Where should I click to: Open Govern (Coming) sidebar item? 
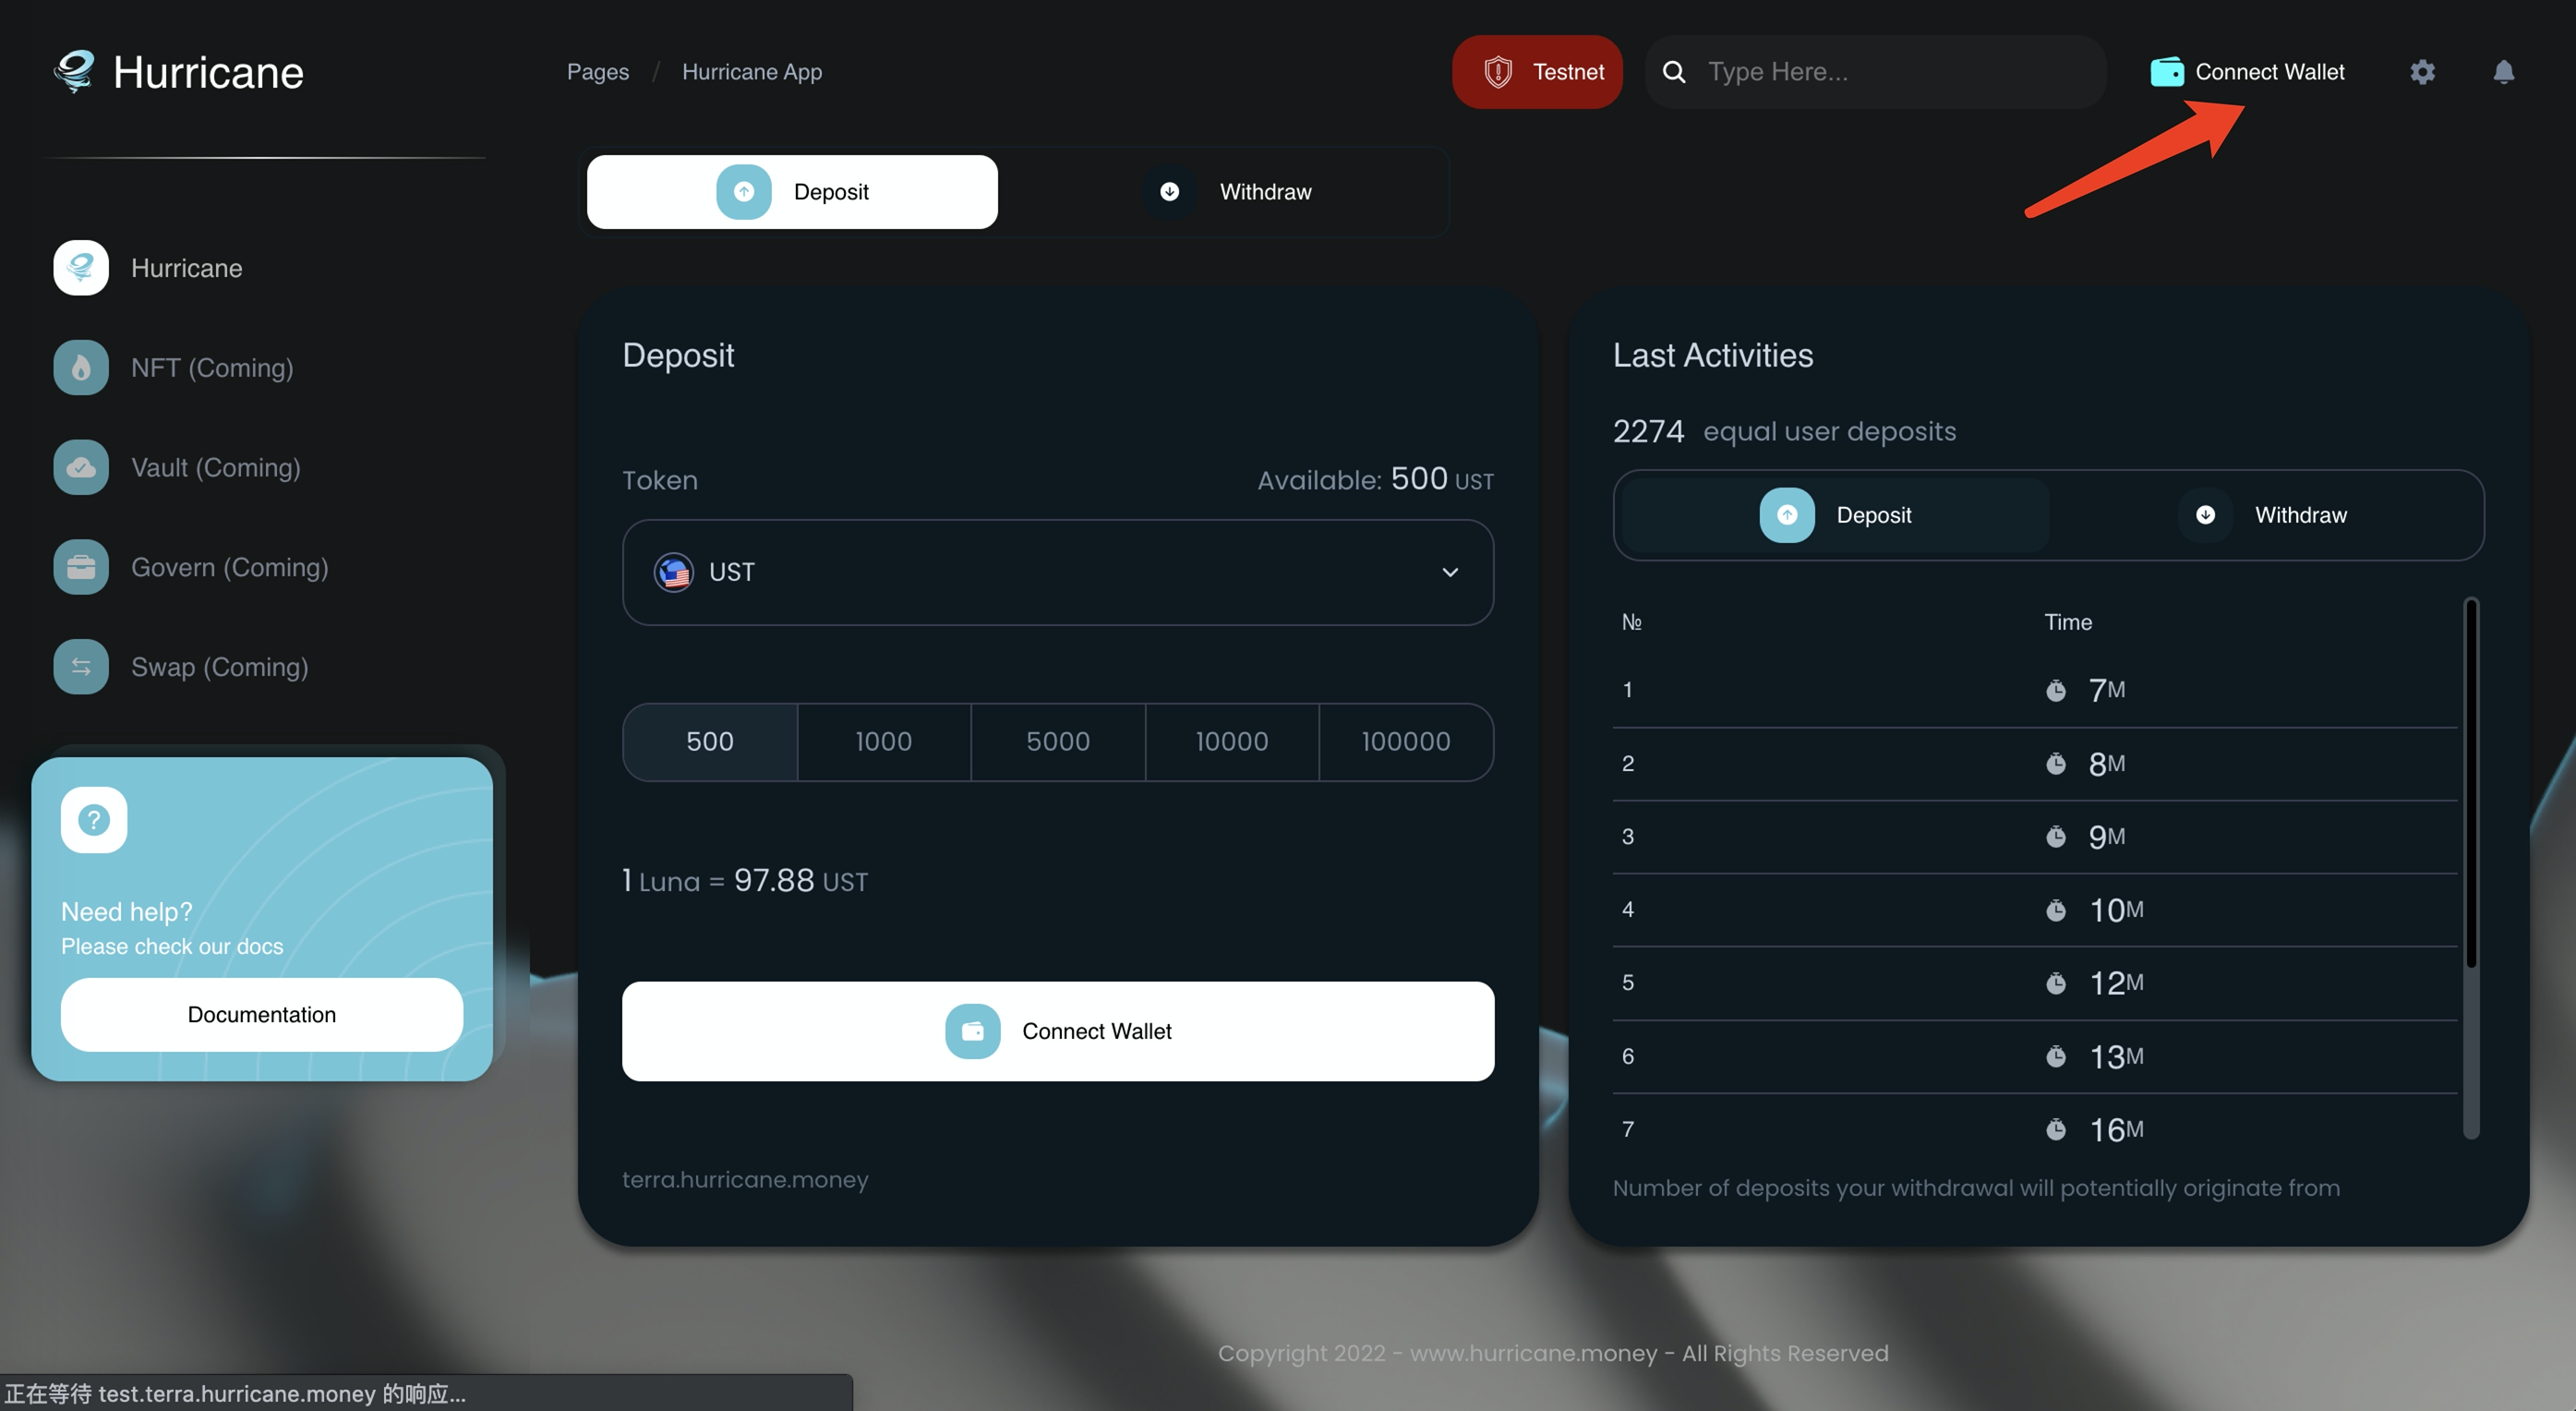click(x=229, y=567)
